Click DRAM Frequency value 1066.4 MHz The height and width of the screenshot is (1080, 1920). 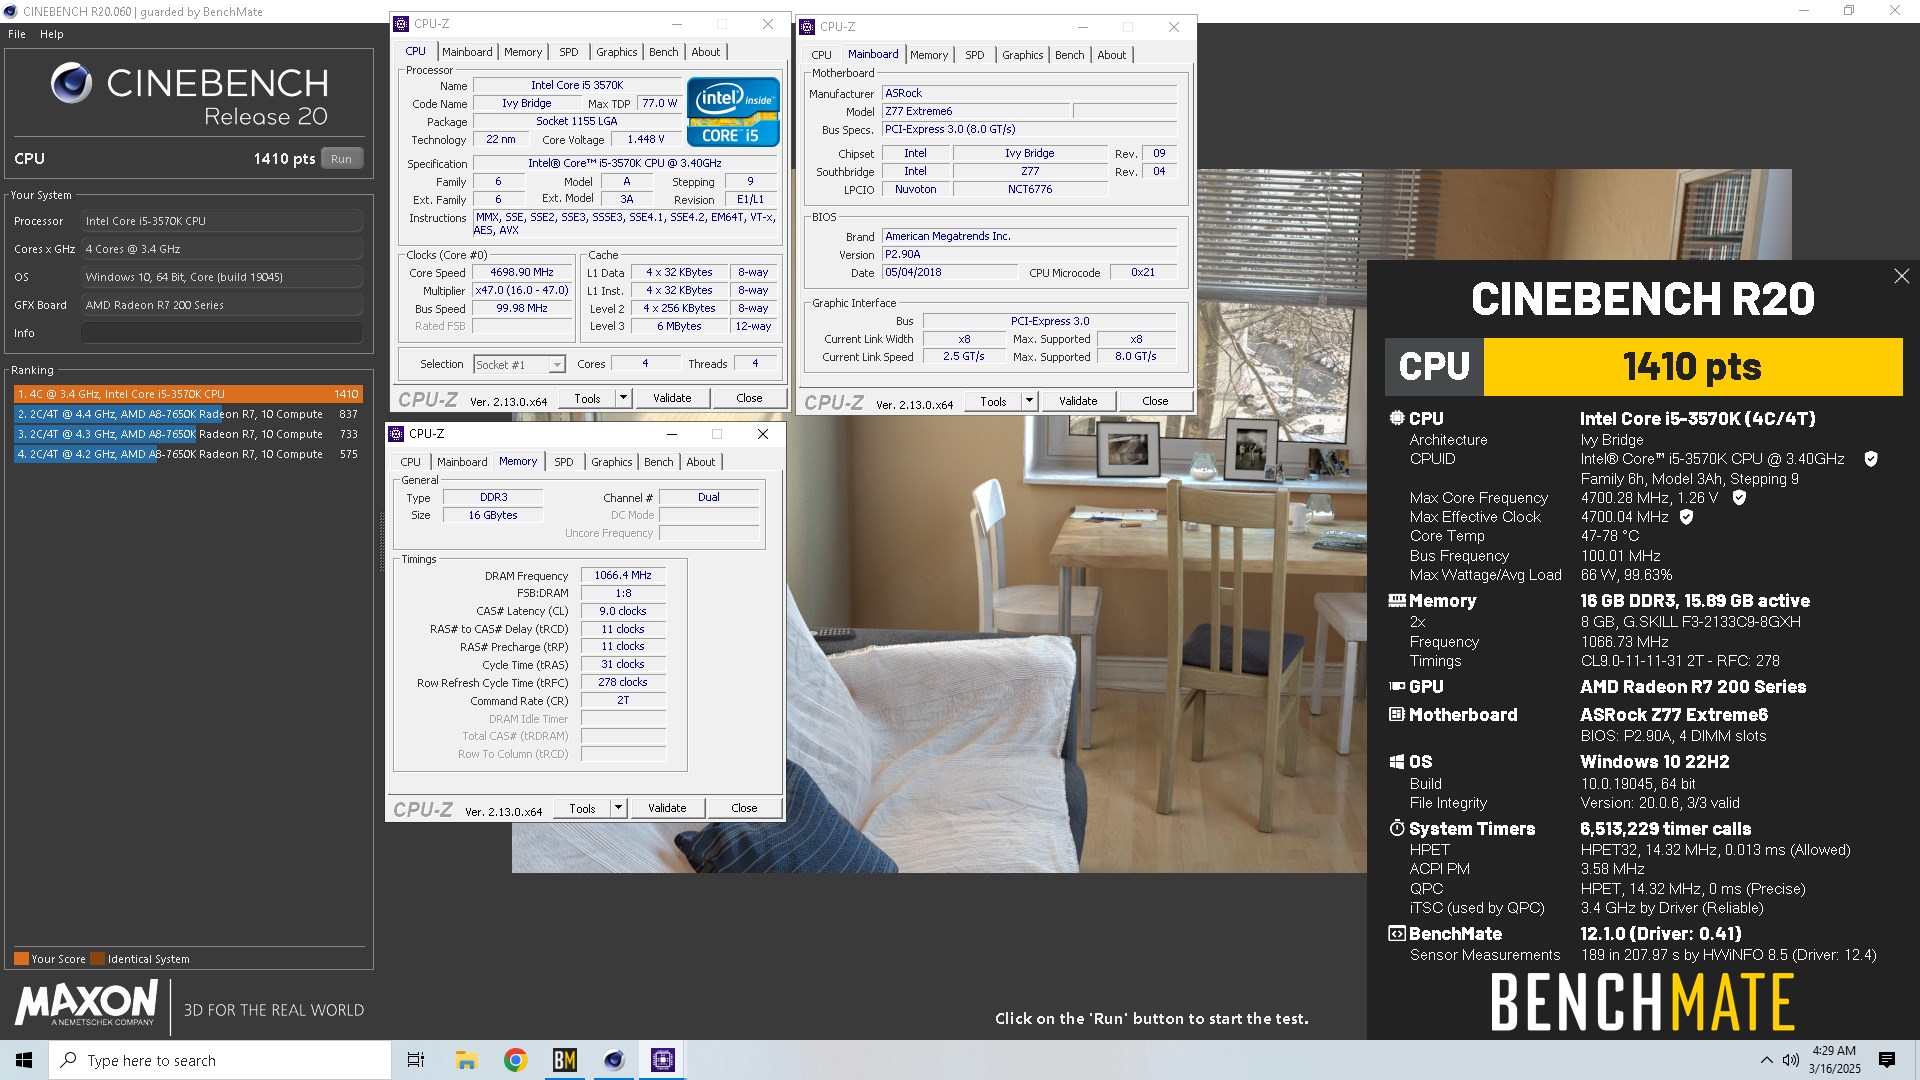point(623,575)
